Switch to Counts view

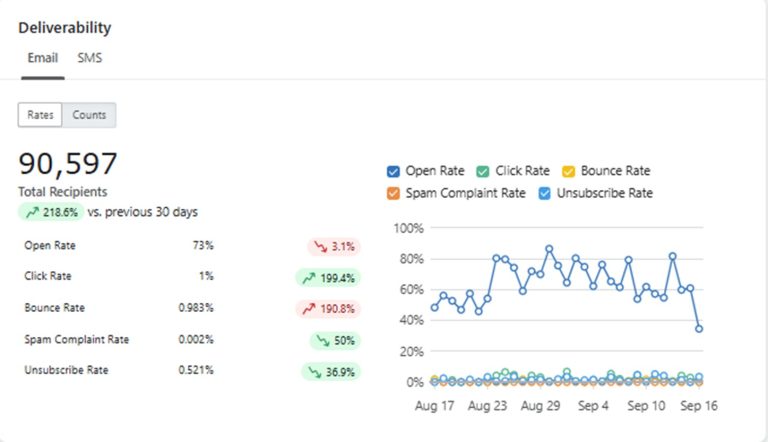click(89, 115)
